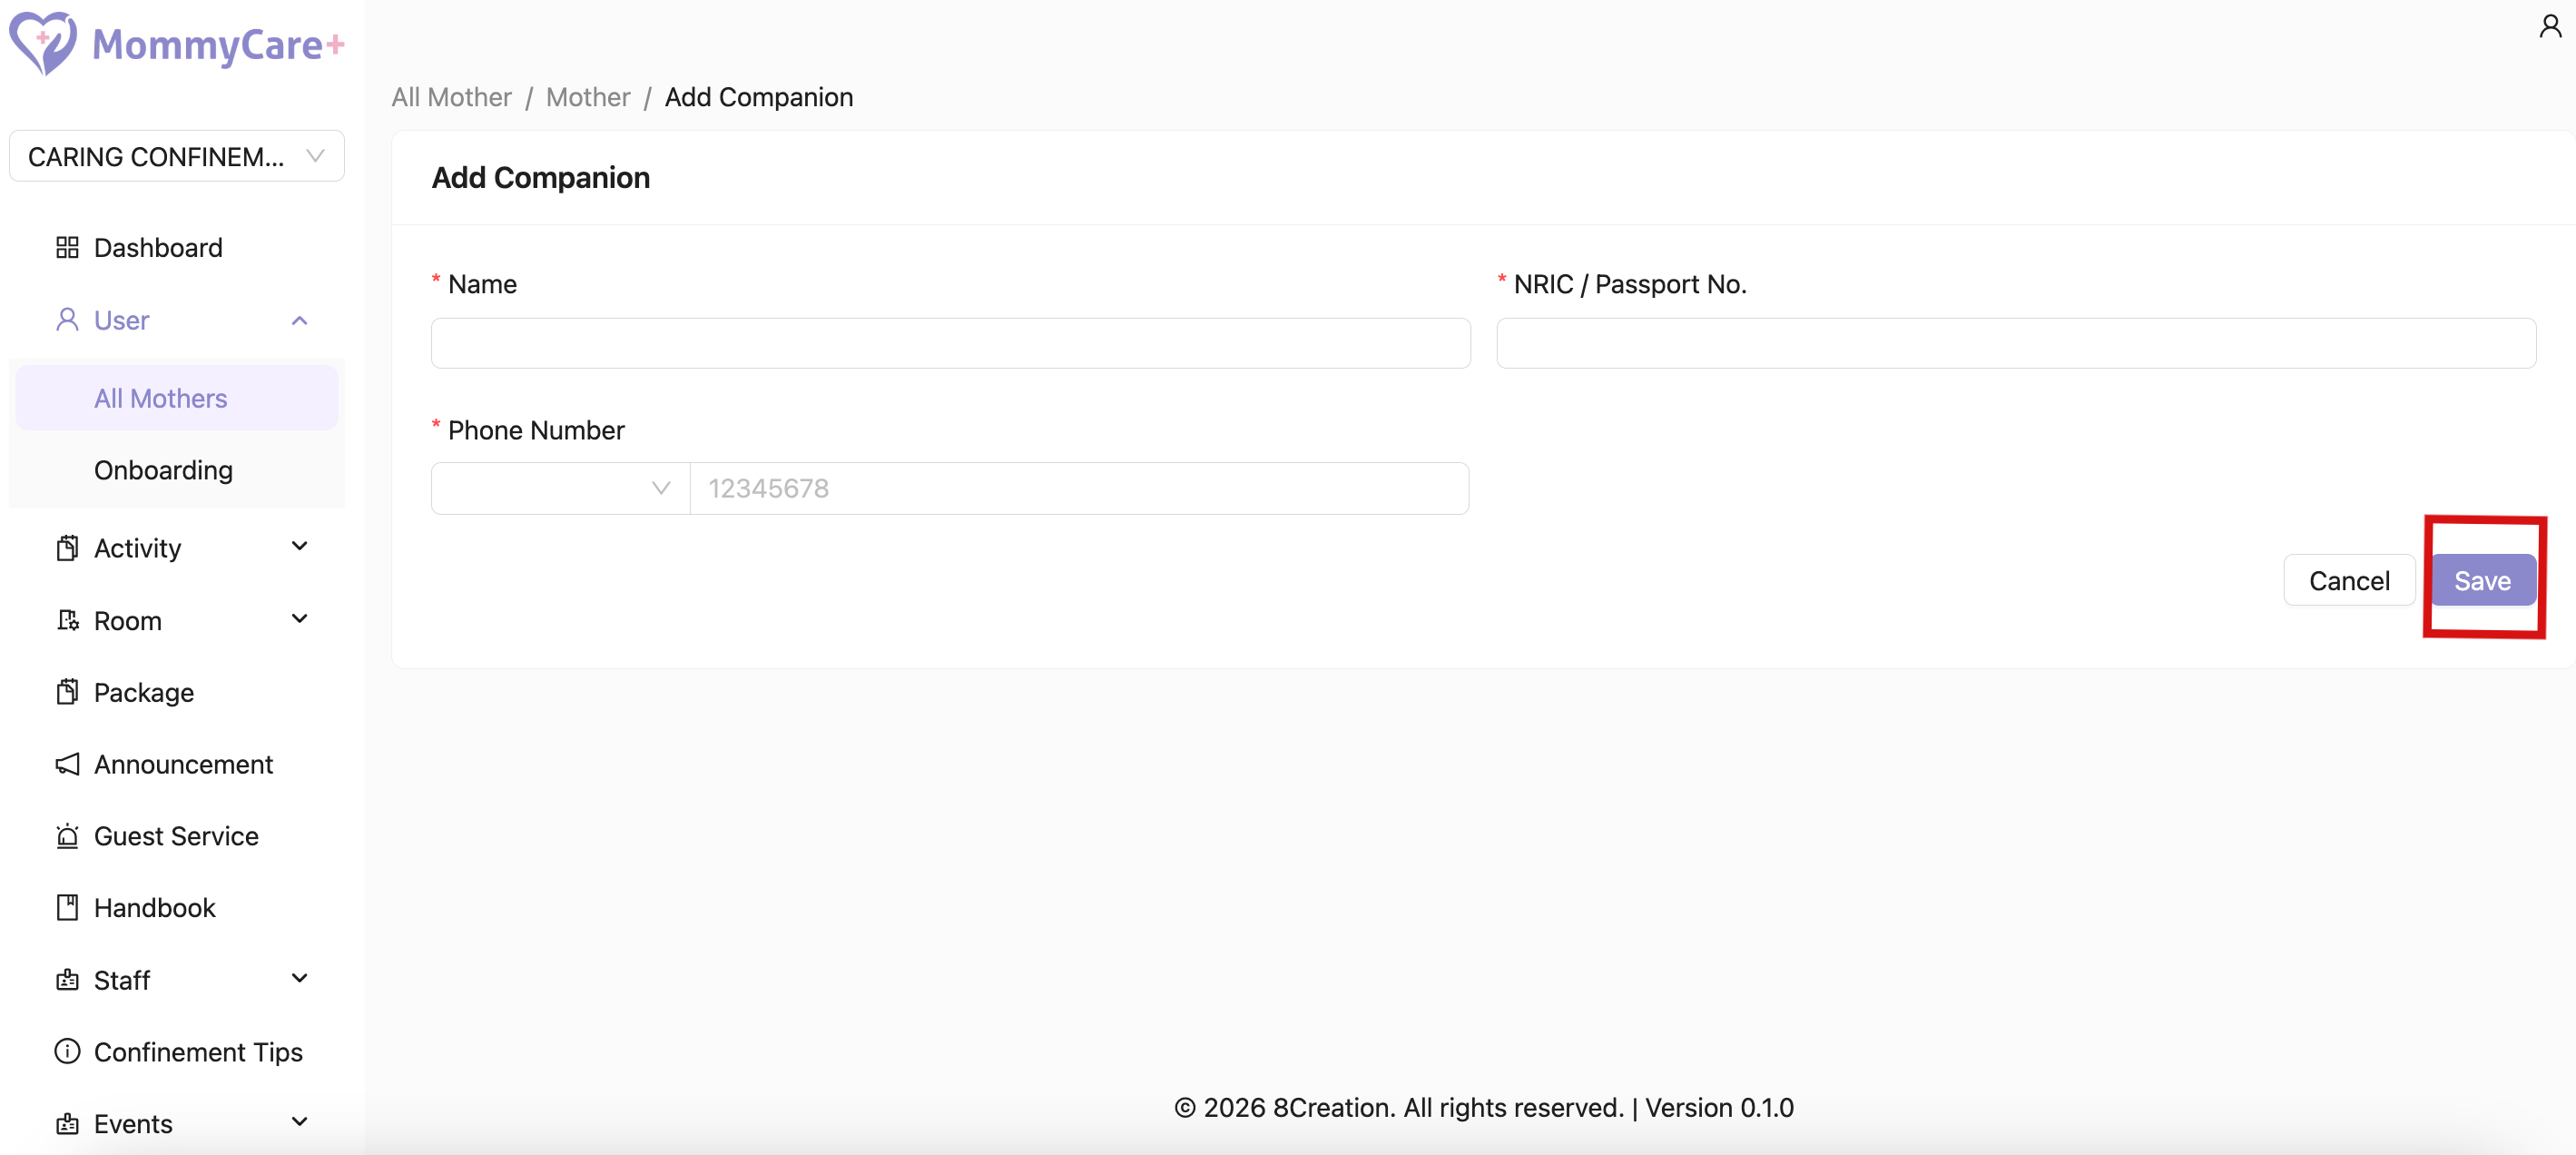This screenshot has height=1155, width=2576.
Task: Expand the Room submenu chevron
Action: coord(299,620)
